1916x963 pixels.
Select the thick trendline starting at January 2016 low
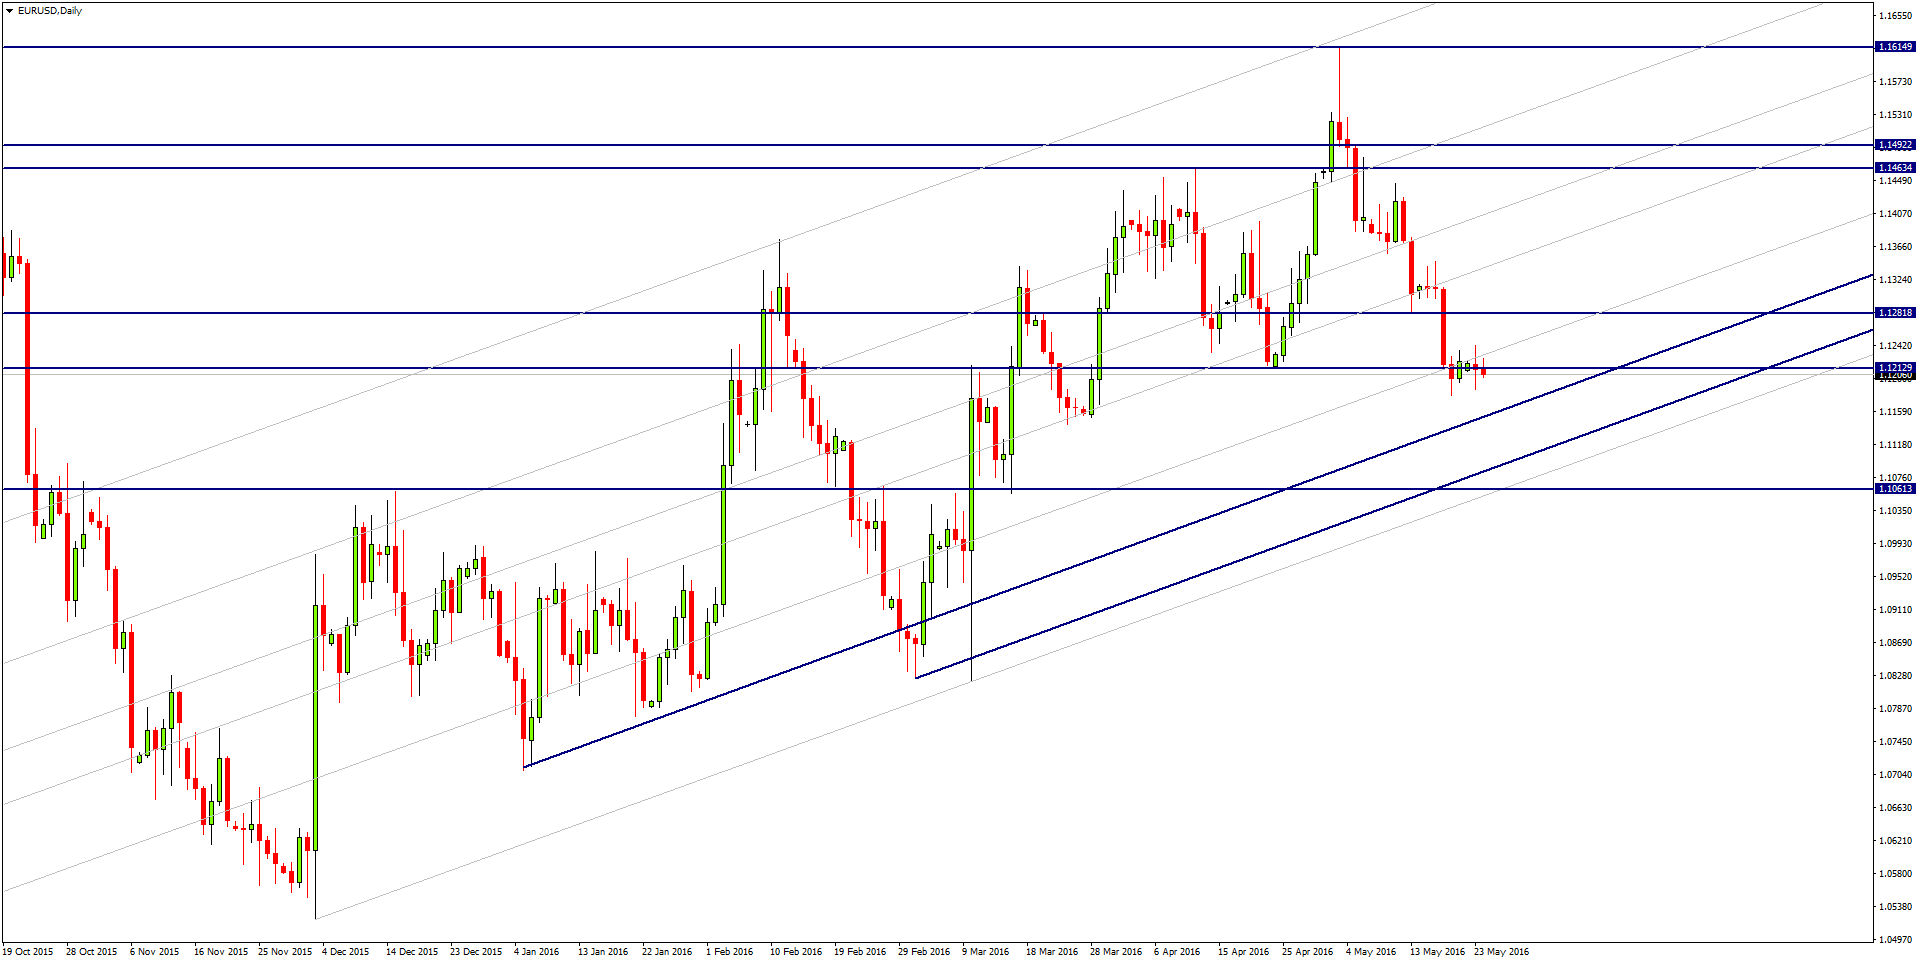coord(1200,520)
